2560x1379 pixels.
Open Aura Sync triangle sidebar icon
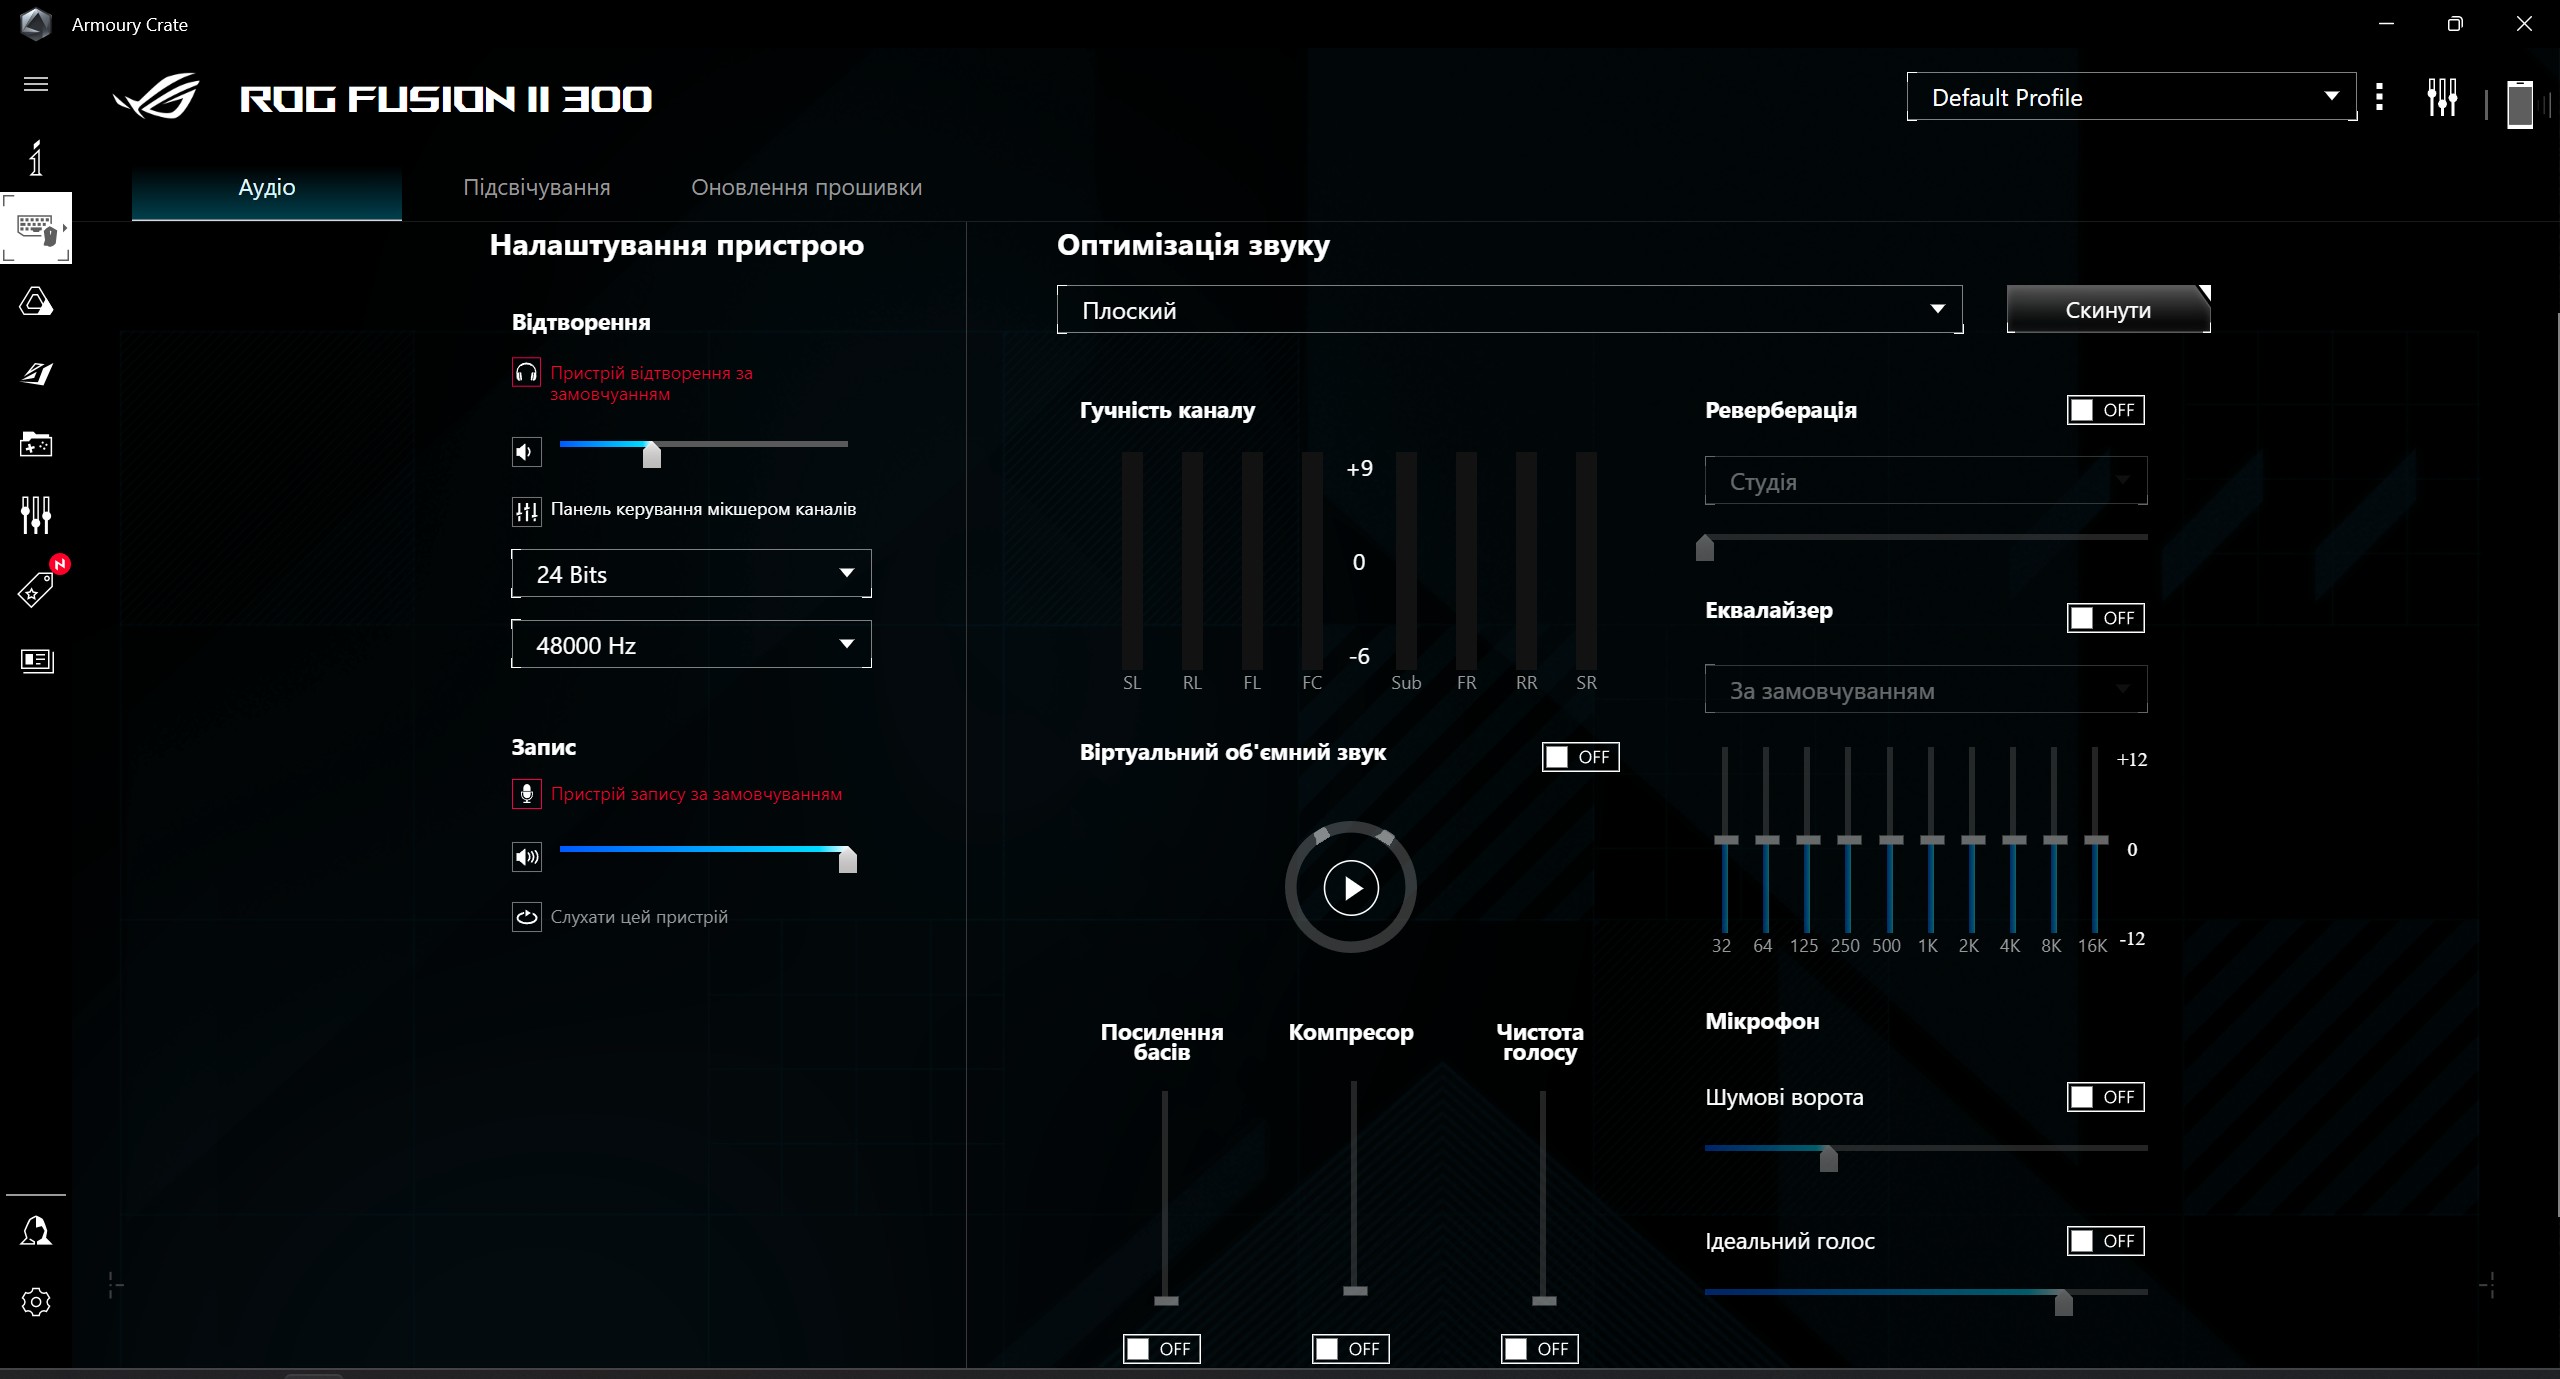(x=36, y=301)
